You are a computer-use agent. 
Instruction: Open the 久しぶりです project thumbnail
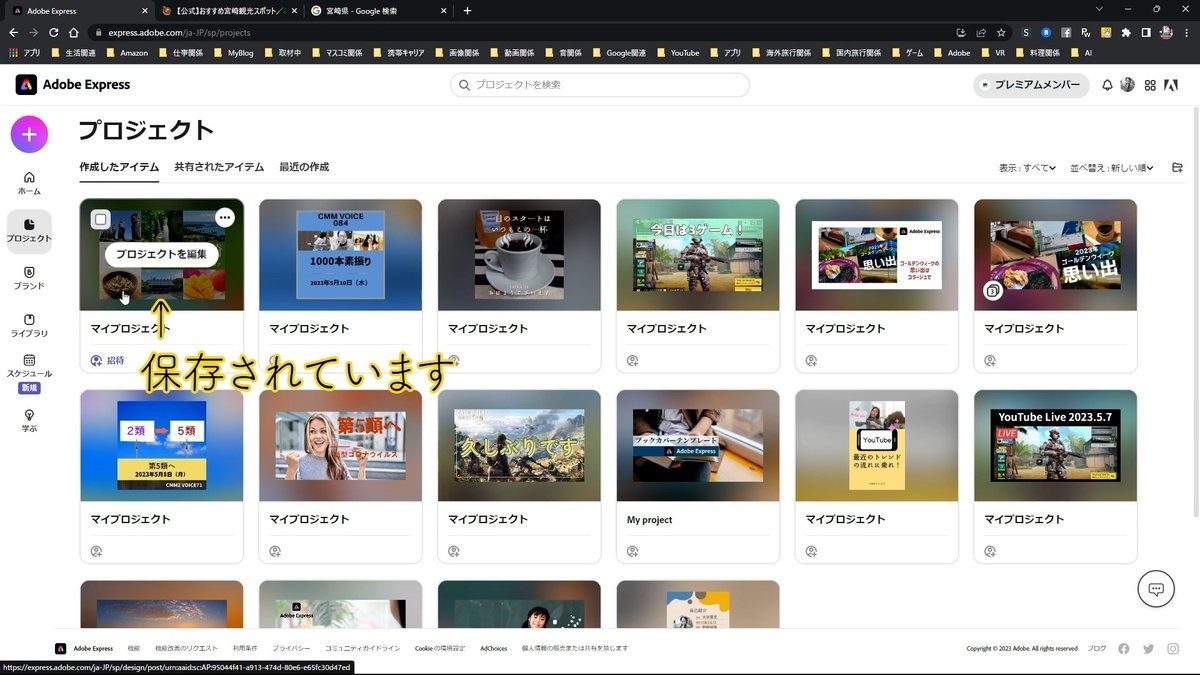519,445
